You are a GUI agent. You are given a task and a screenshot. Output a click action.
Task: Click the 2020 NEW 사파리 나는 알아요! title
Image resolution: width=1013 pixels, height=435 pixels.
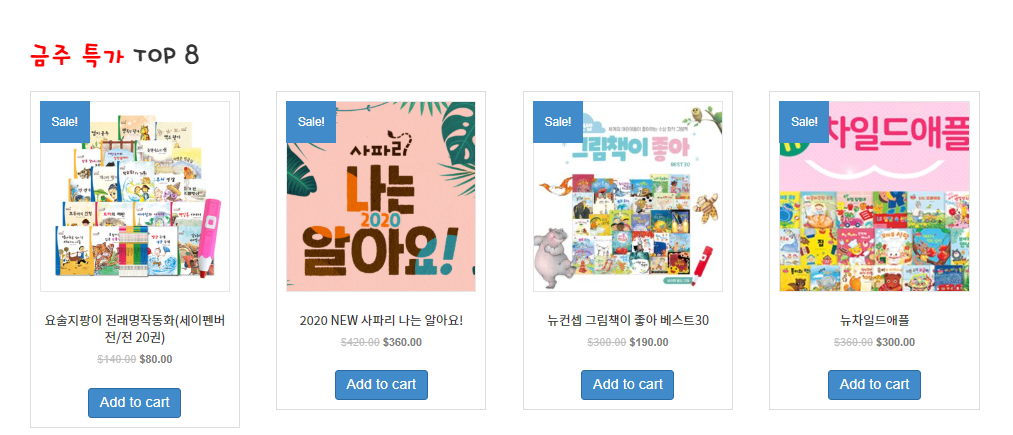point(381,321)
